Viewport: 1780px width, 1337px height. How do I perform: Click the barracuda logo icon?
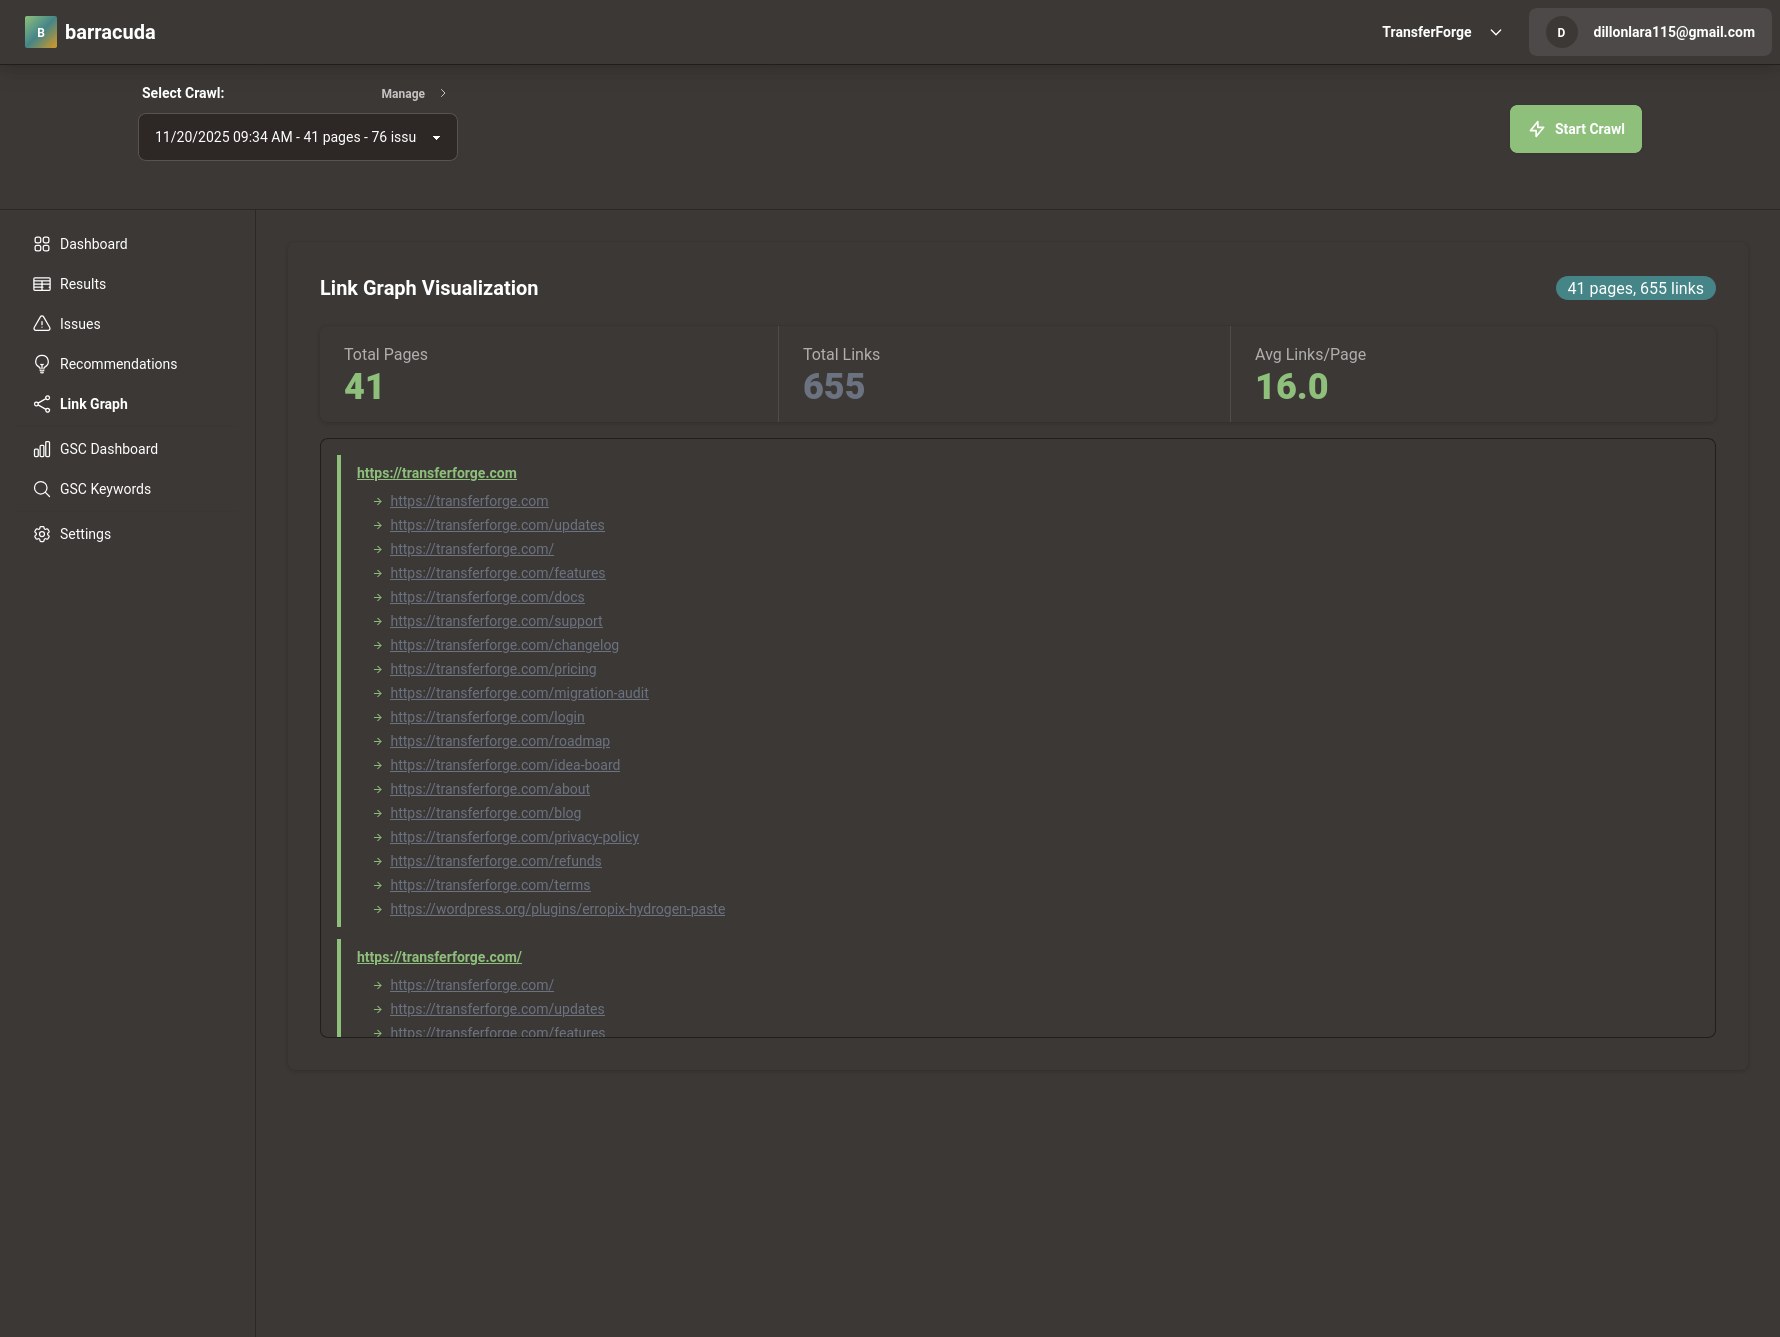coord(41,31)
